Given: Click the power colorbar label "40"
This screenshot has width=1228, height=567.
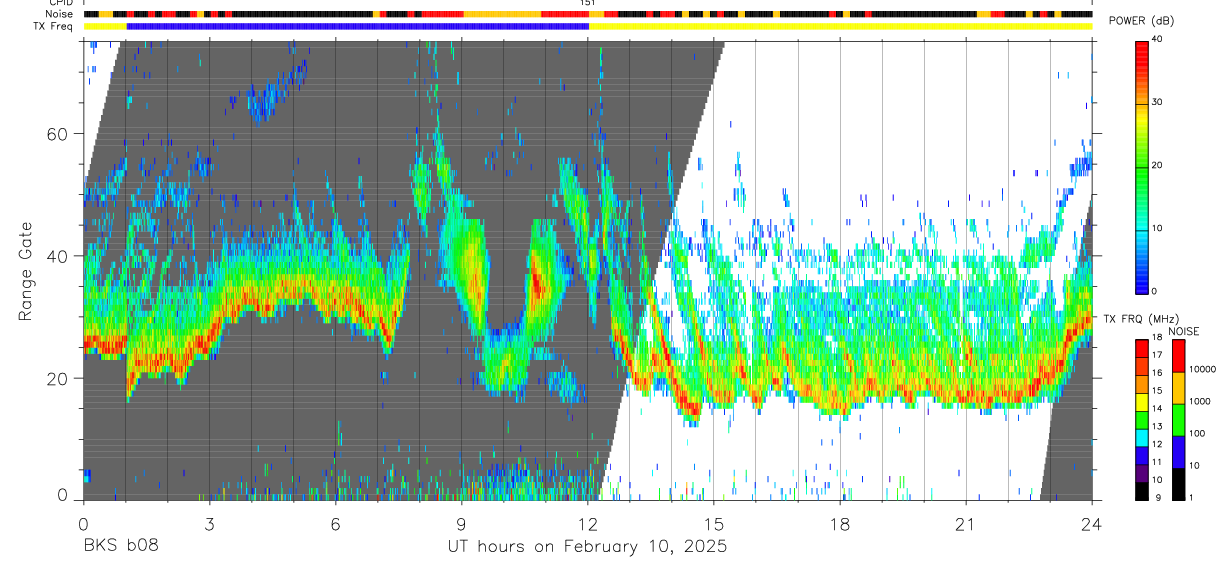Looking at the screenshot, I should [x=1157, y=40].
